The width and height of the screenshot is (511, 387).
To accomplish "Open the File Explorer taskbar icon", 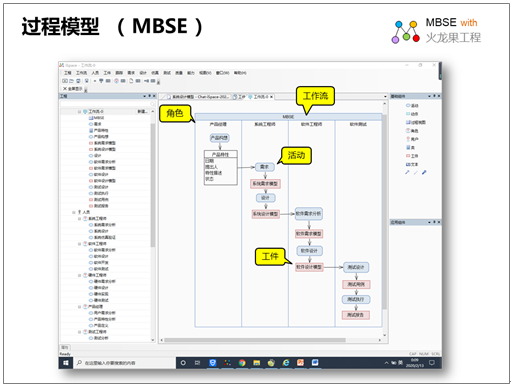I will point(257,363).
